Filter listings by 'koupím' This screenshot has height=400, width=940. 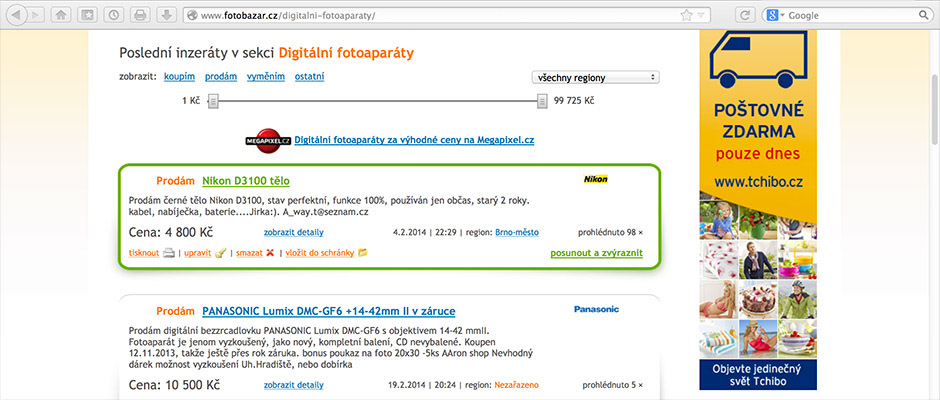coord(179,77)
